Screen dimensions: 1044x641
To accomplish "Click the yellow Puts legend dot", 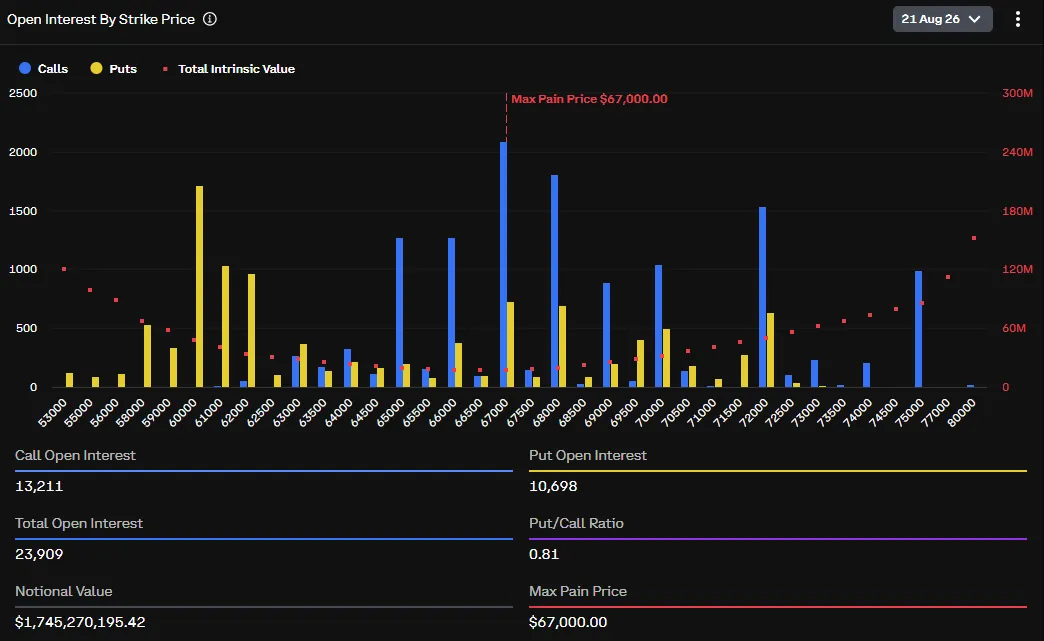I will click(x=97, y=68).
